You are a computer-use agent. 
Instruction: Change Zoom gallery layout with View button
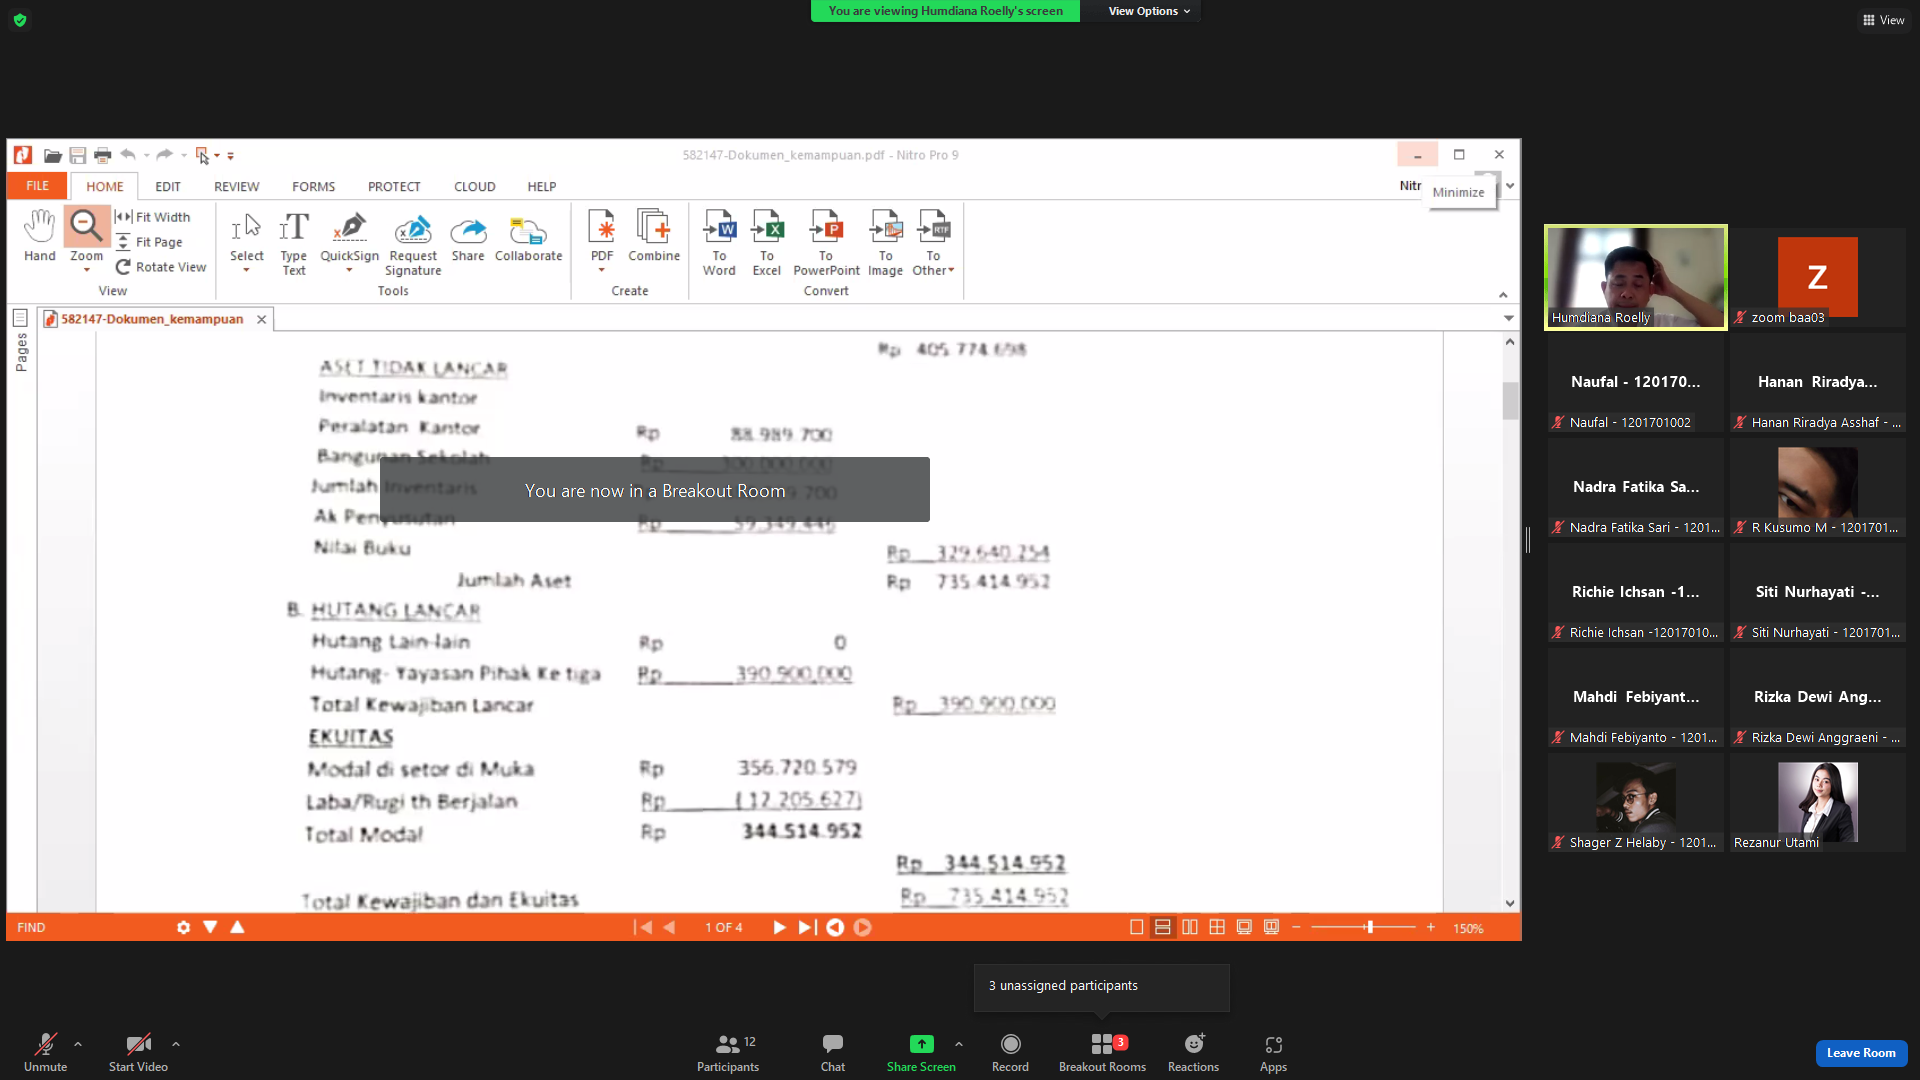point(1883,20)
